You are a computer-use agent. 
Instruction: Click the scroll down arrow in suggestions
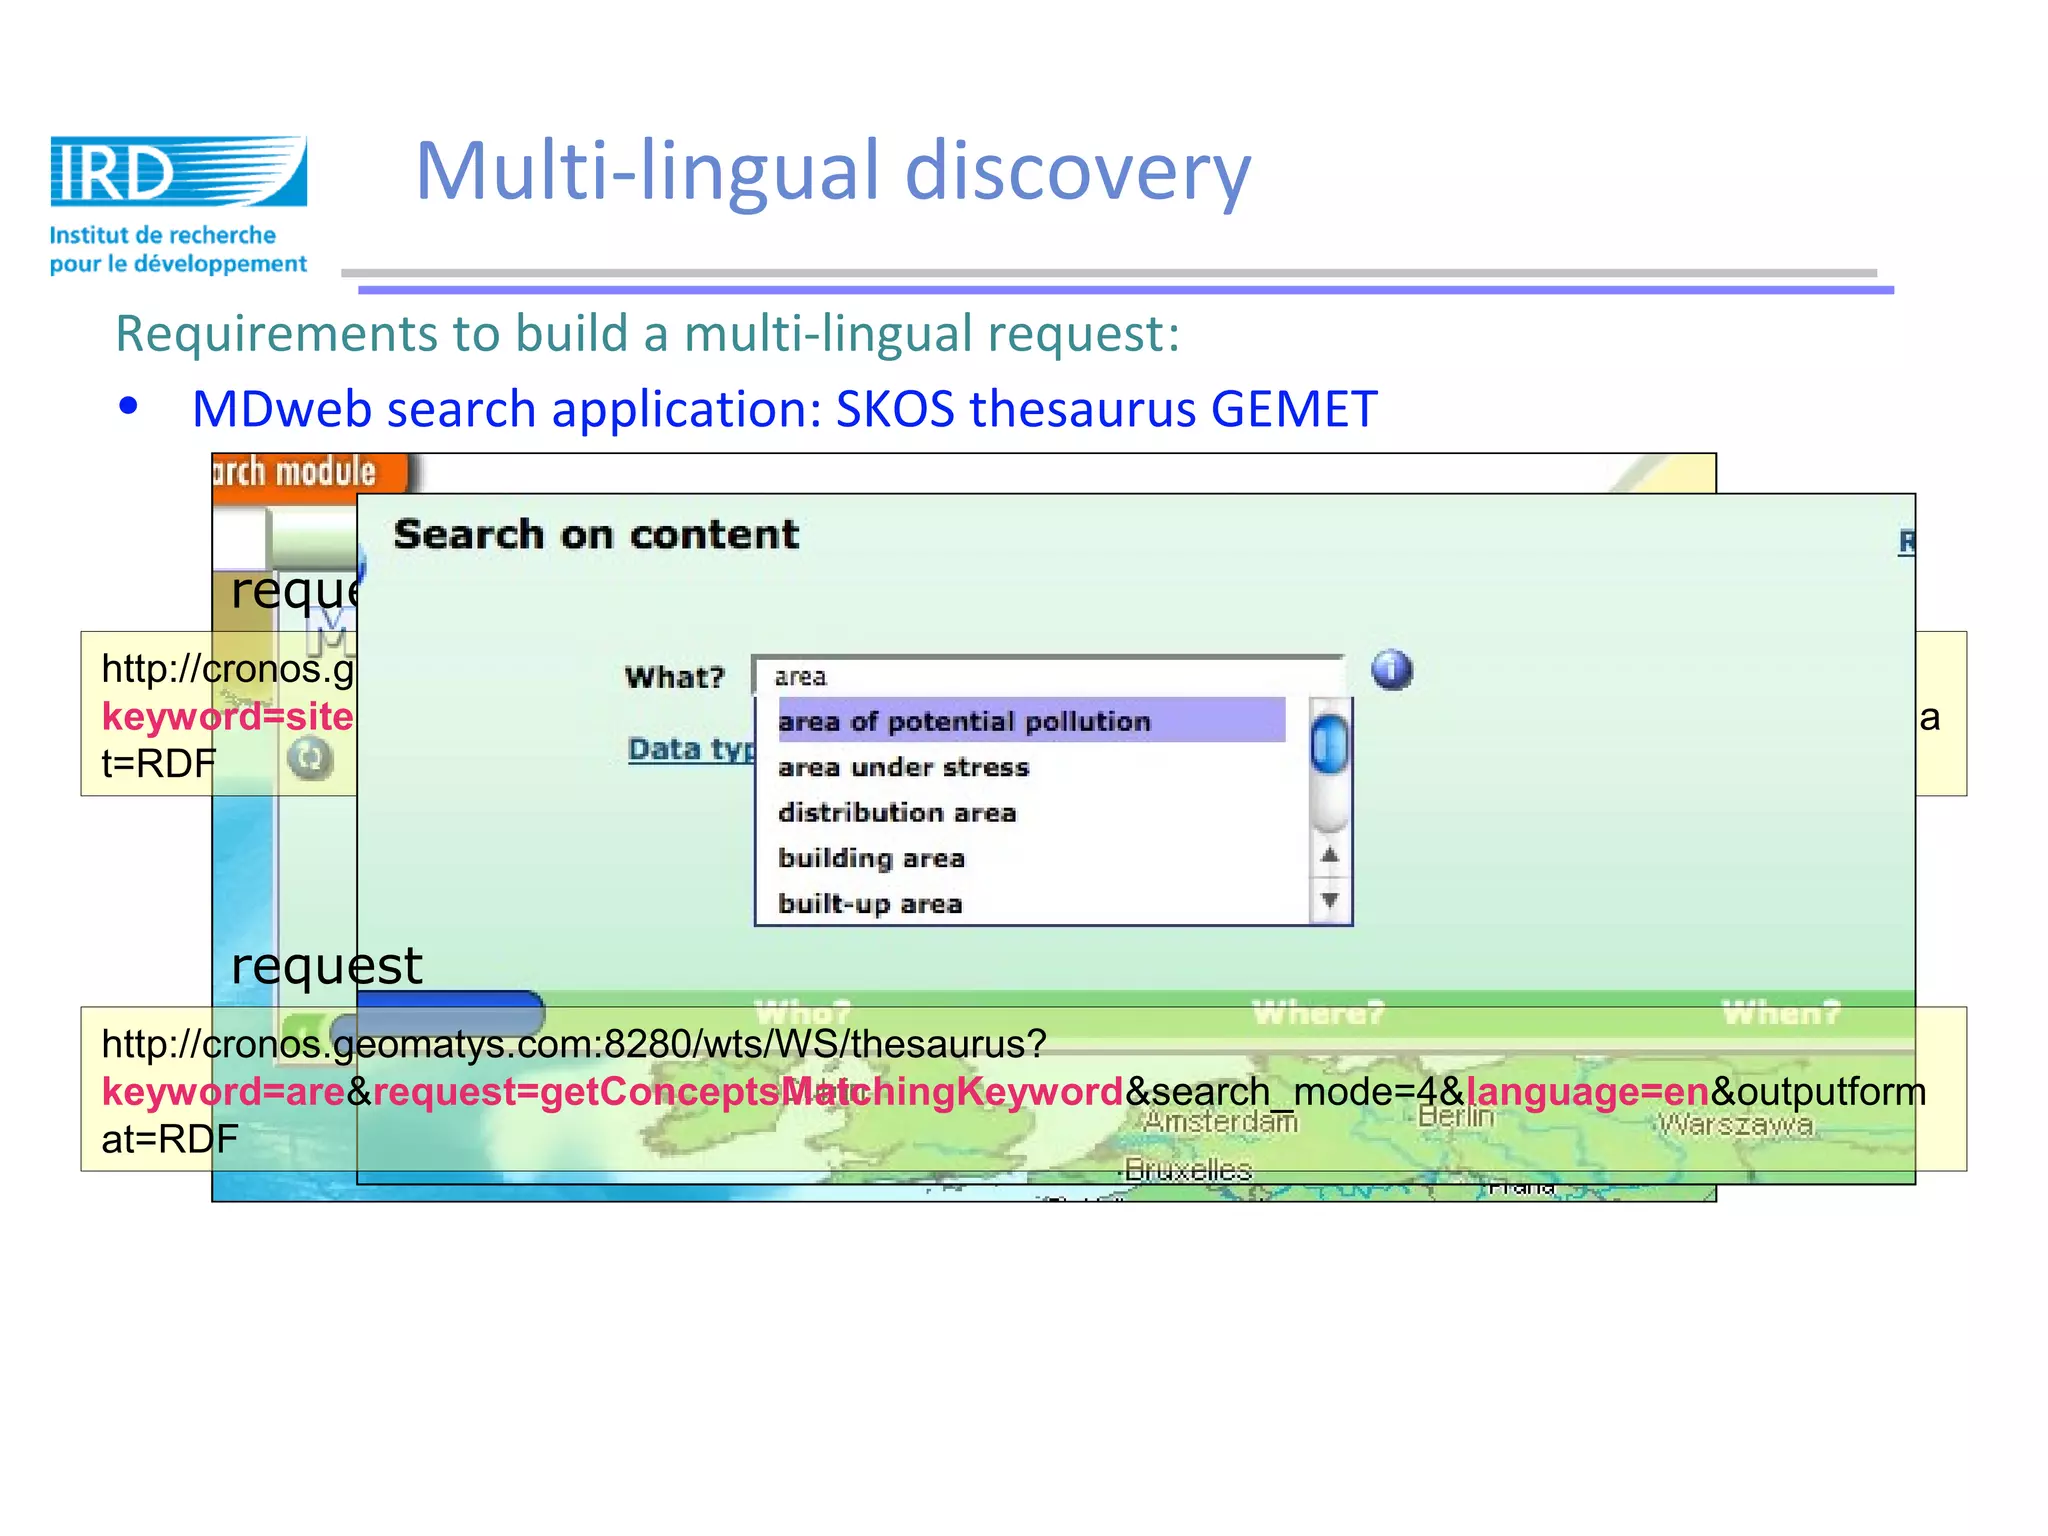[1329, 900]
